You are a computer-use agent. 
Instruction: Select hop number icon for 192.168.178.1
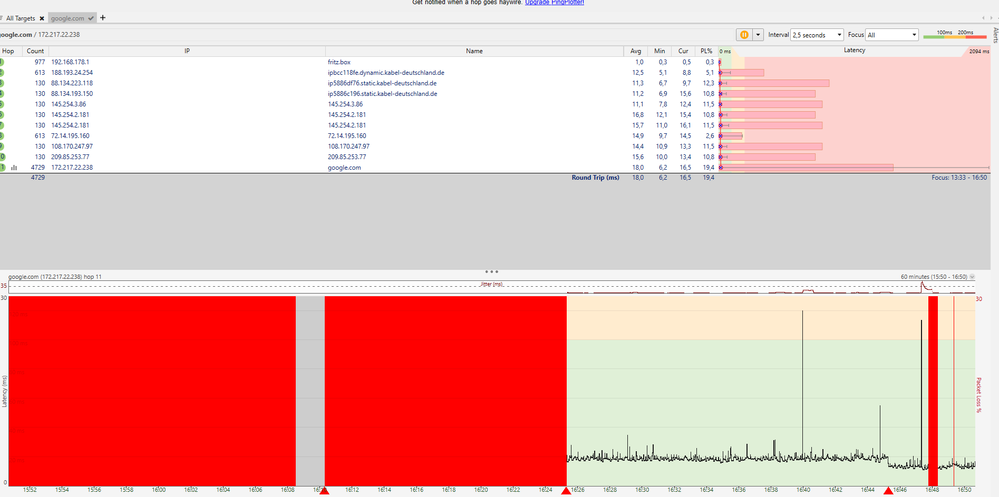[2, 62]
